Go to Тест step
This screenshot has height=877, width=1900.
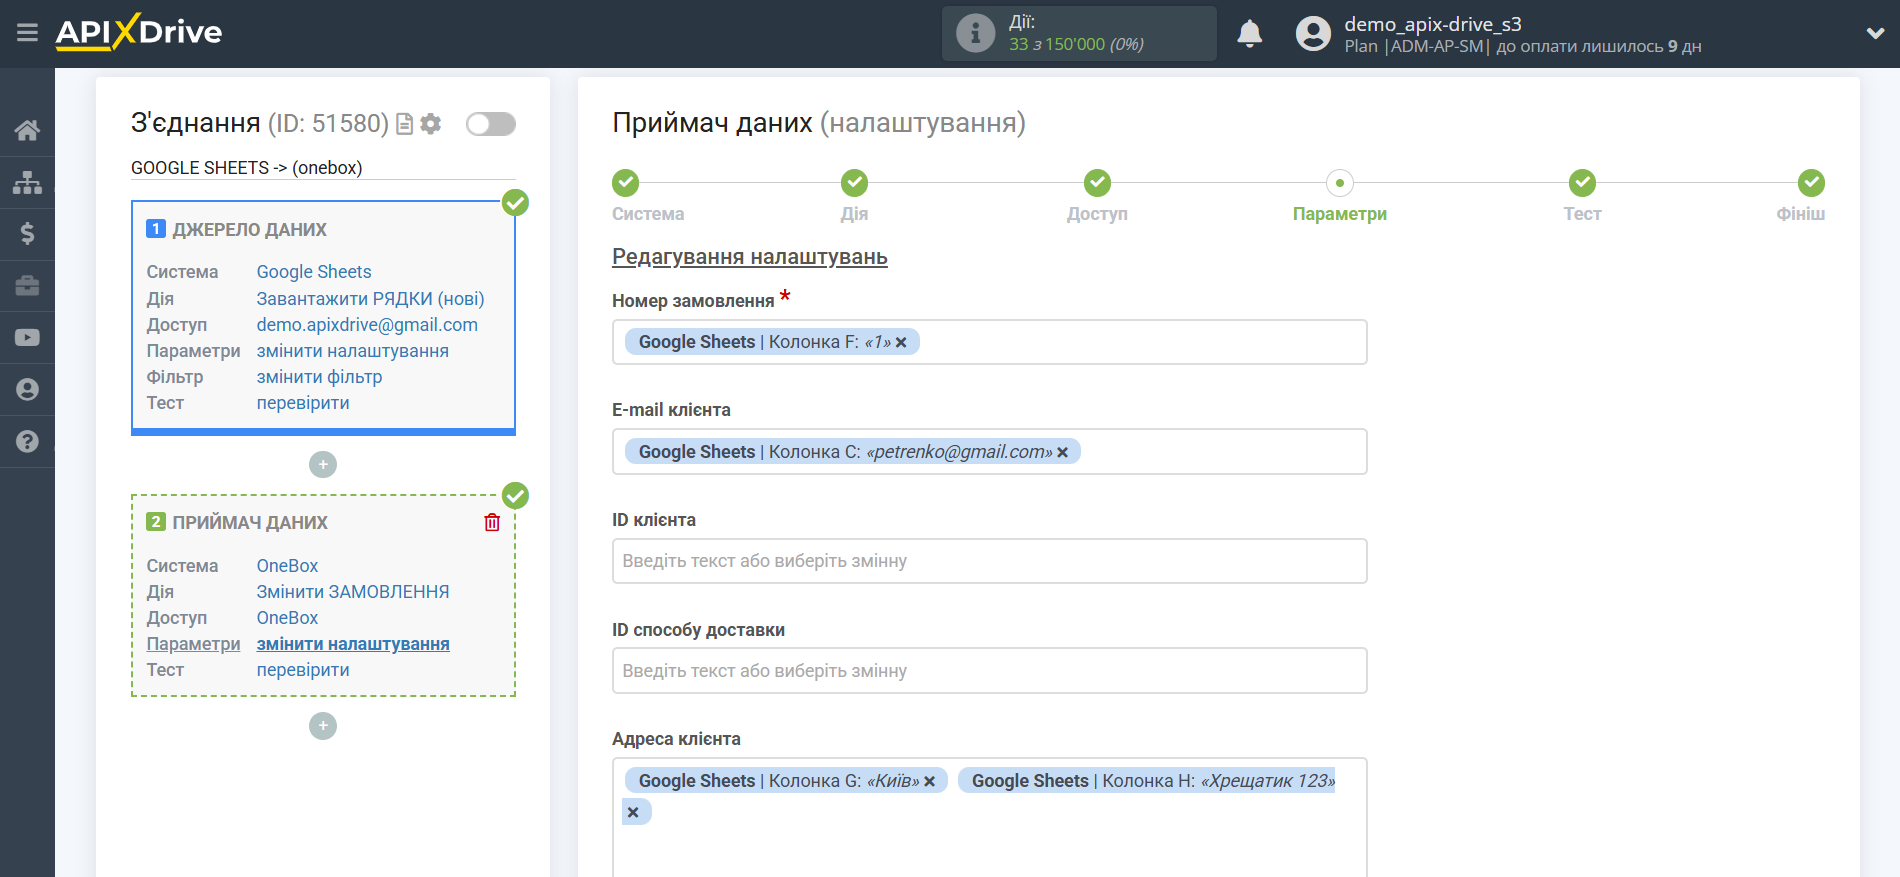point(1582,183)
